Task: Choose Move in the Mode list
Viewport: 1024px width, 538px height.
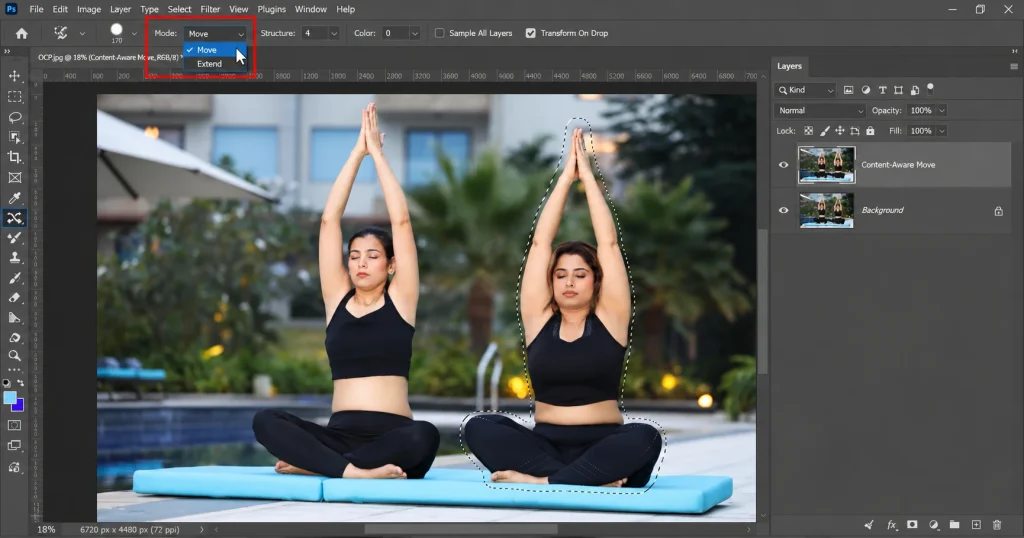Action: coord(215,50)
